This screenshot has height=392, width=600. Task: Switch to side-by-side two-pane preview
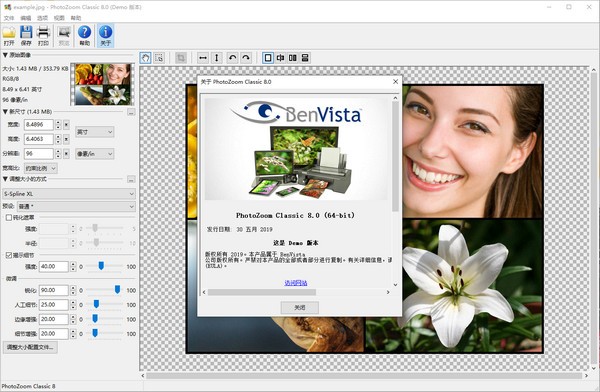pos(293,58)
